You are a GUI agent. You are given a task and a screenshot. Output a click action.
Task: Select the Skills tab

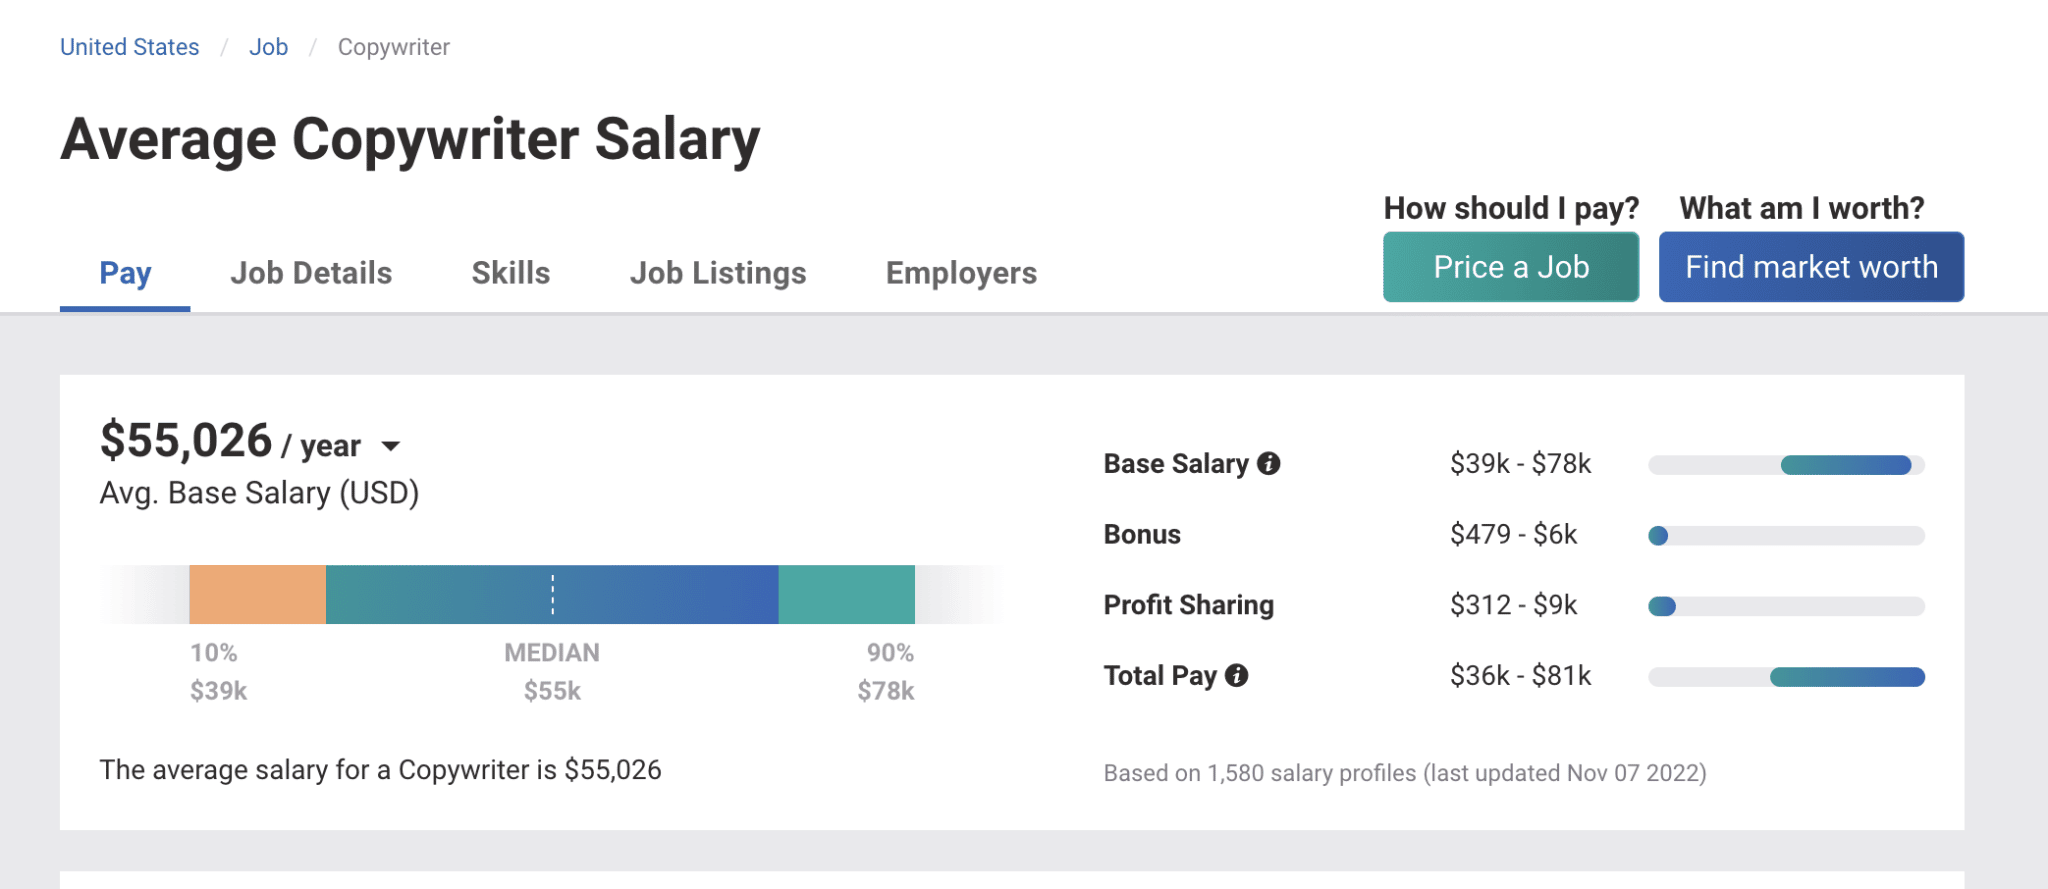[510, 273]
